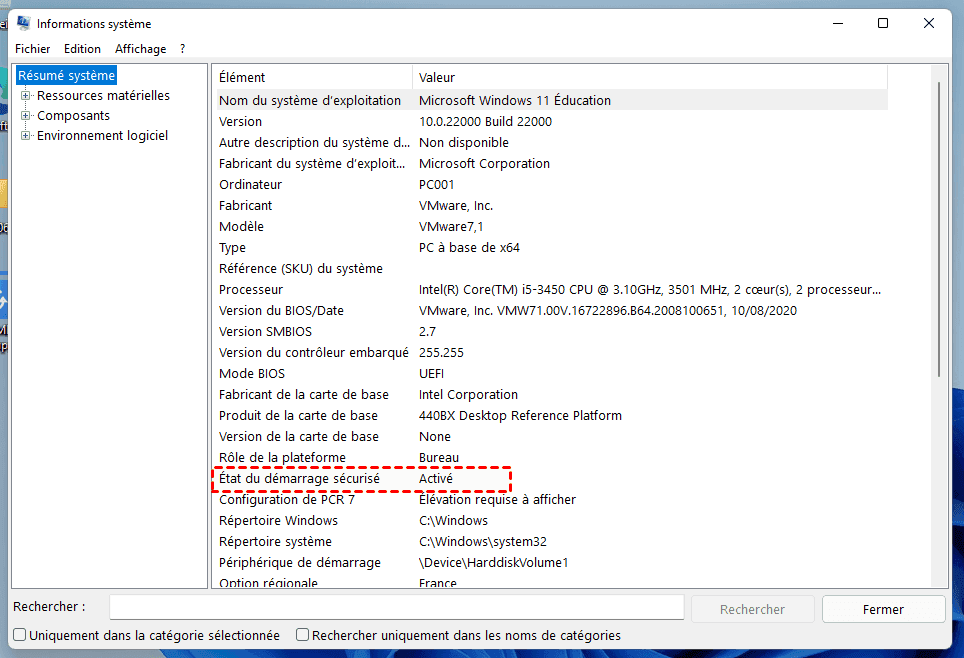Screen dimensions: 964x658
Task: Select the Périphérique de démarrage row
Action: click(552, 563)
